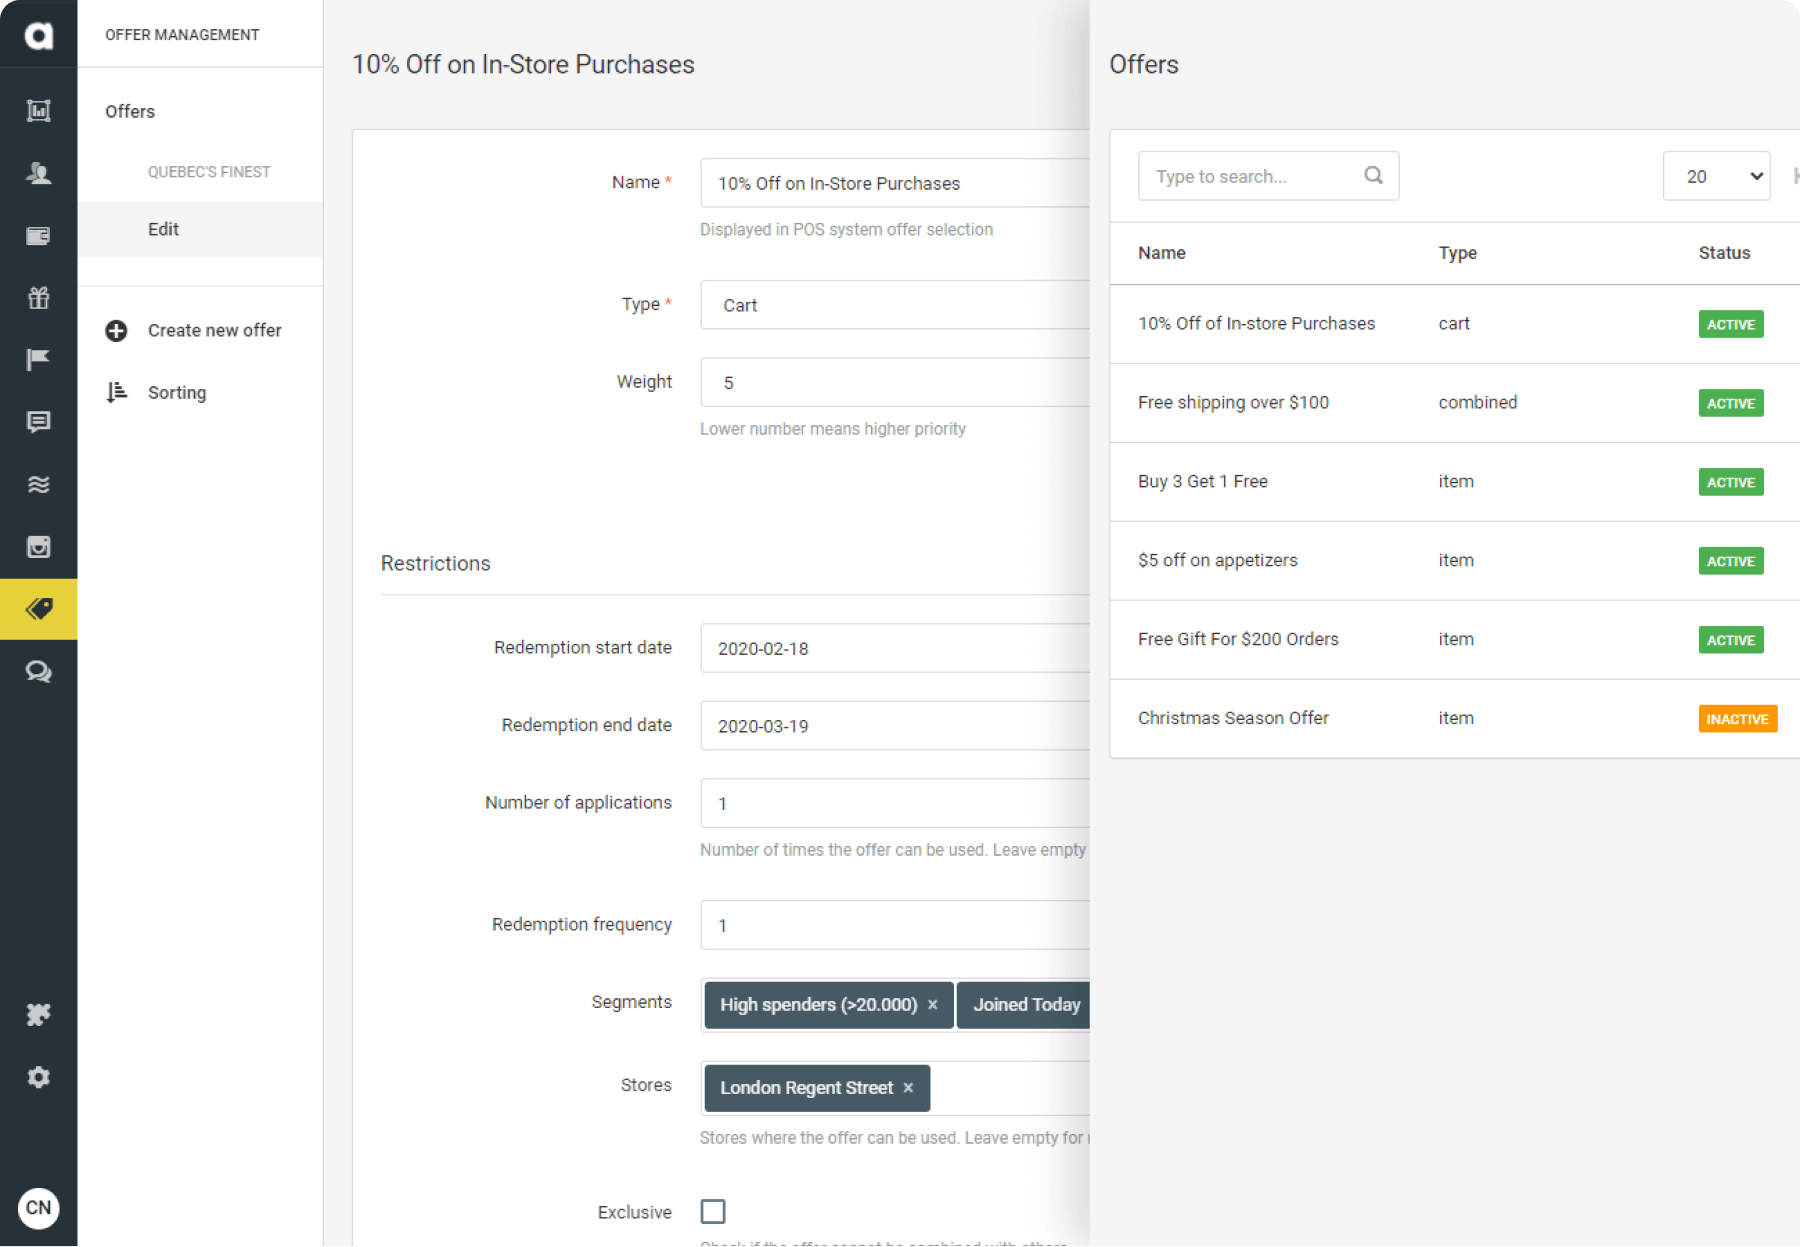Click the Weight input field

[x=895, y=382]
